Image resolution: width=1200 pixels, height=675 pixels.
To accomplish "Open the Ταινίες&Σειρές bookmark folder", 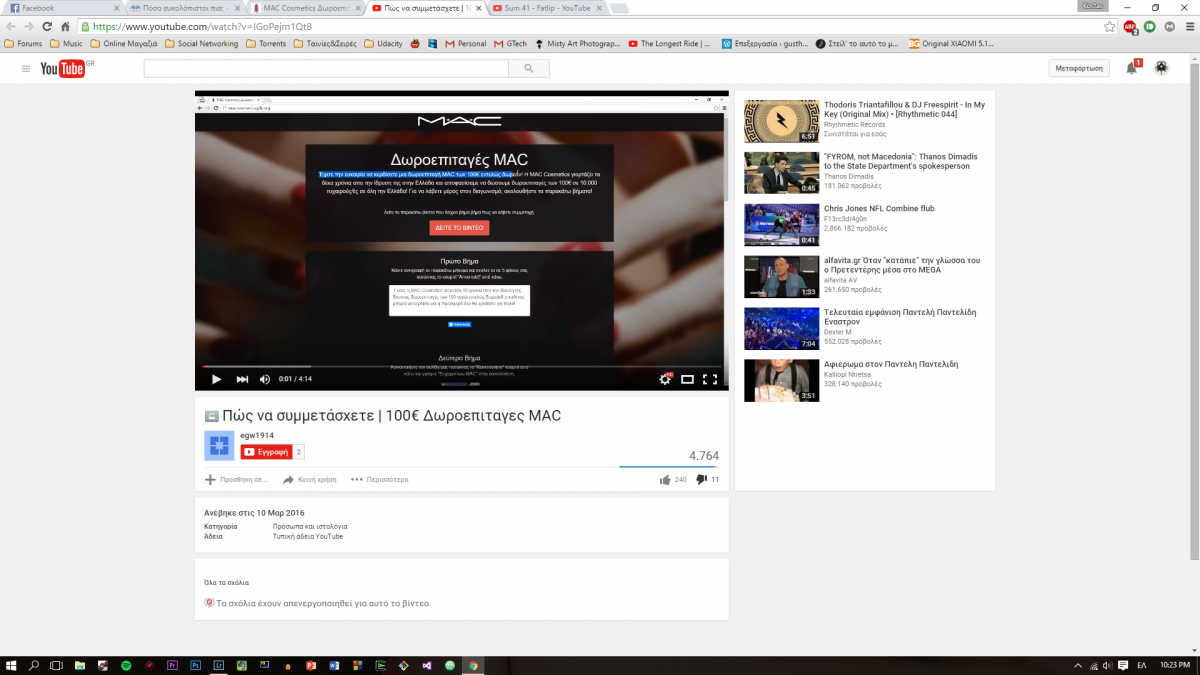I will pyautogui.click(x=324, y=44).
